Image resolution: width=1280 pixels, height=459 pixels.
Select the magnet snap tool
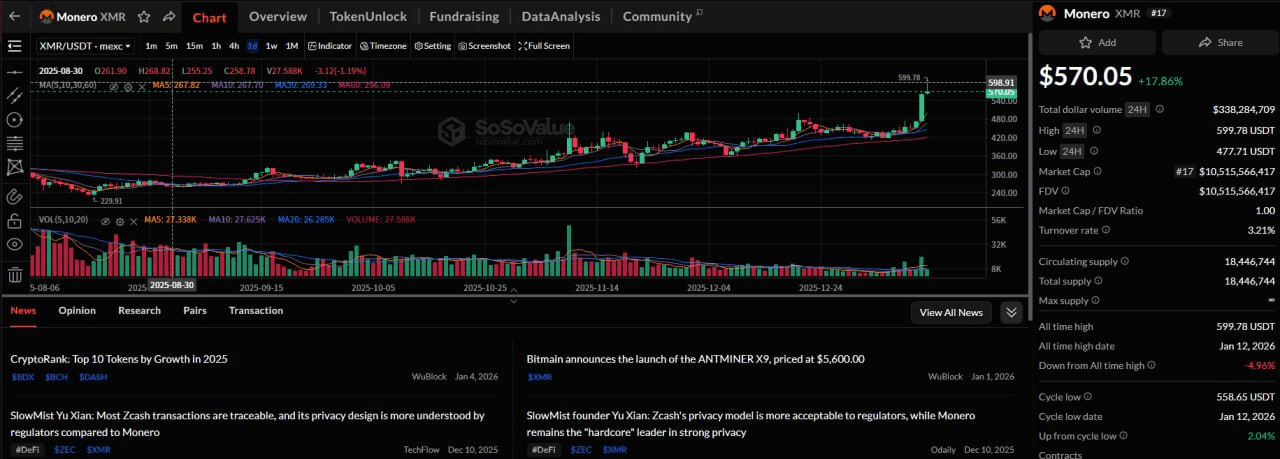point(15,196)
